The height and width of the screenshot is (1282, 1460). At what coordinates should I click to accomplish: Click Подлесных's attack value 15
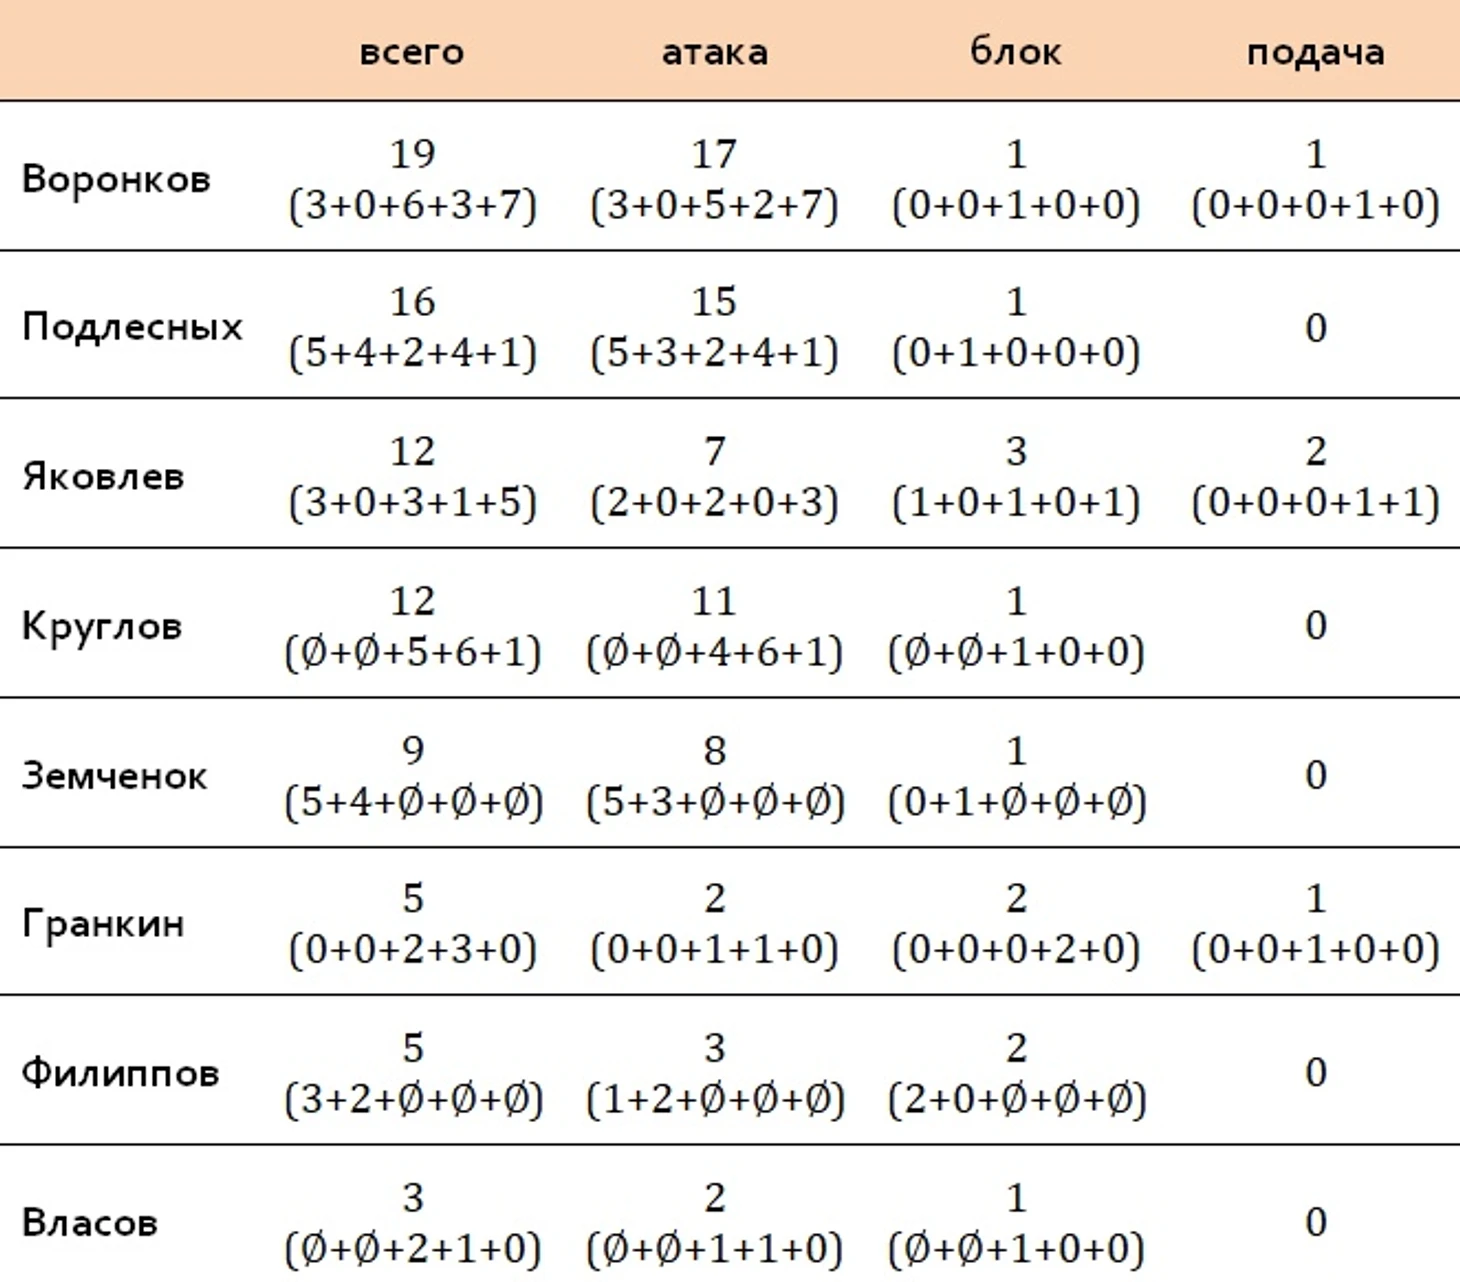point(714,302)
